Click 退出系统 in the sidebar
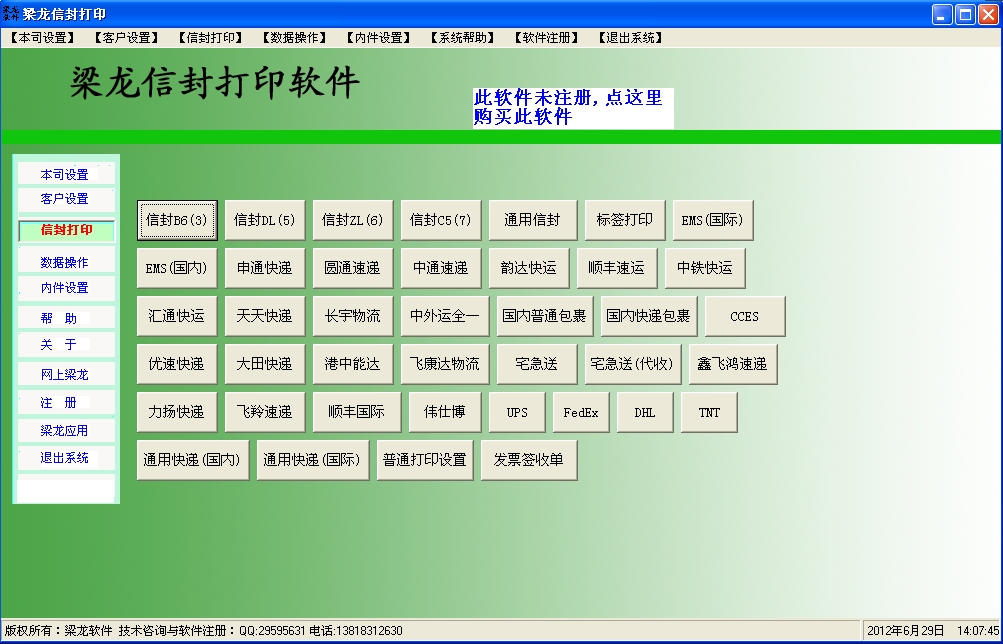The height and width of the screenshot is (644, 1003). [66, 458]
